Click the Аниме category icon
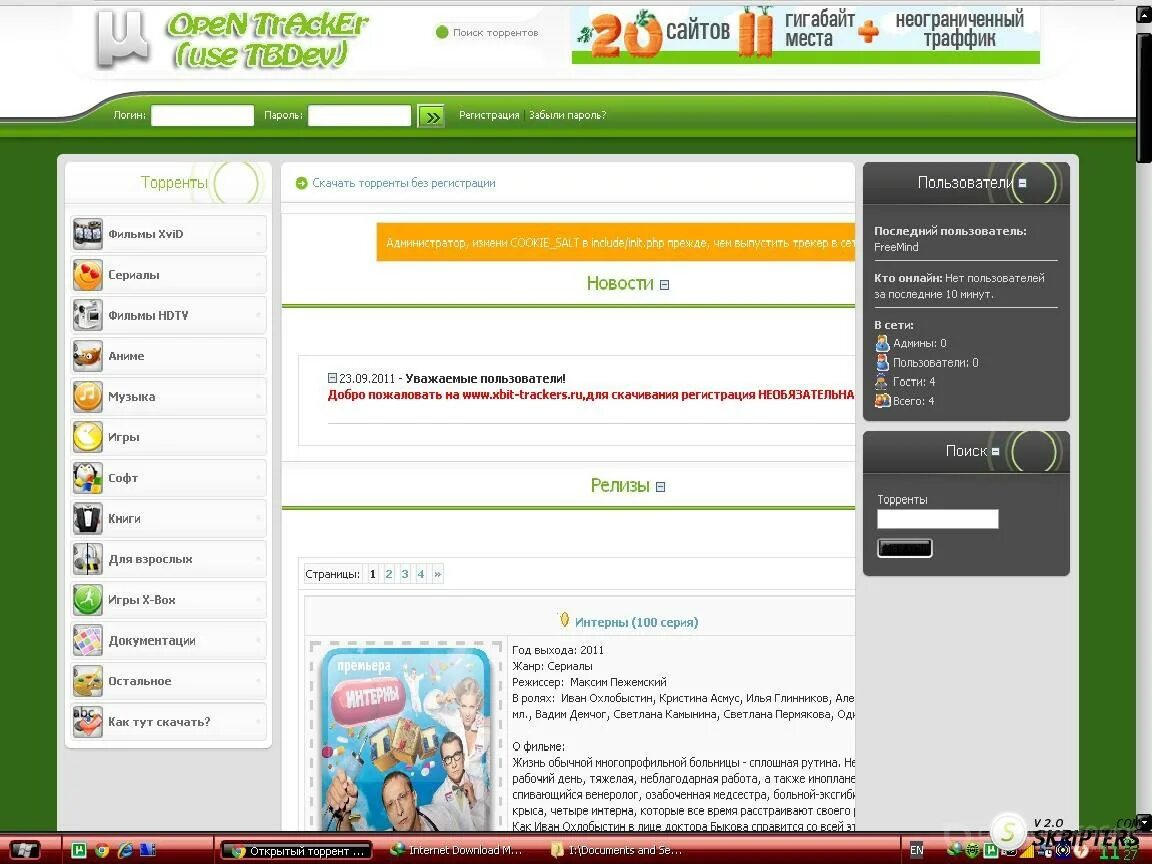This screenshot has width=1152, height=864. (87, 356)
